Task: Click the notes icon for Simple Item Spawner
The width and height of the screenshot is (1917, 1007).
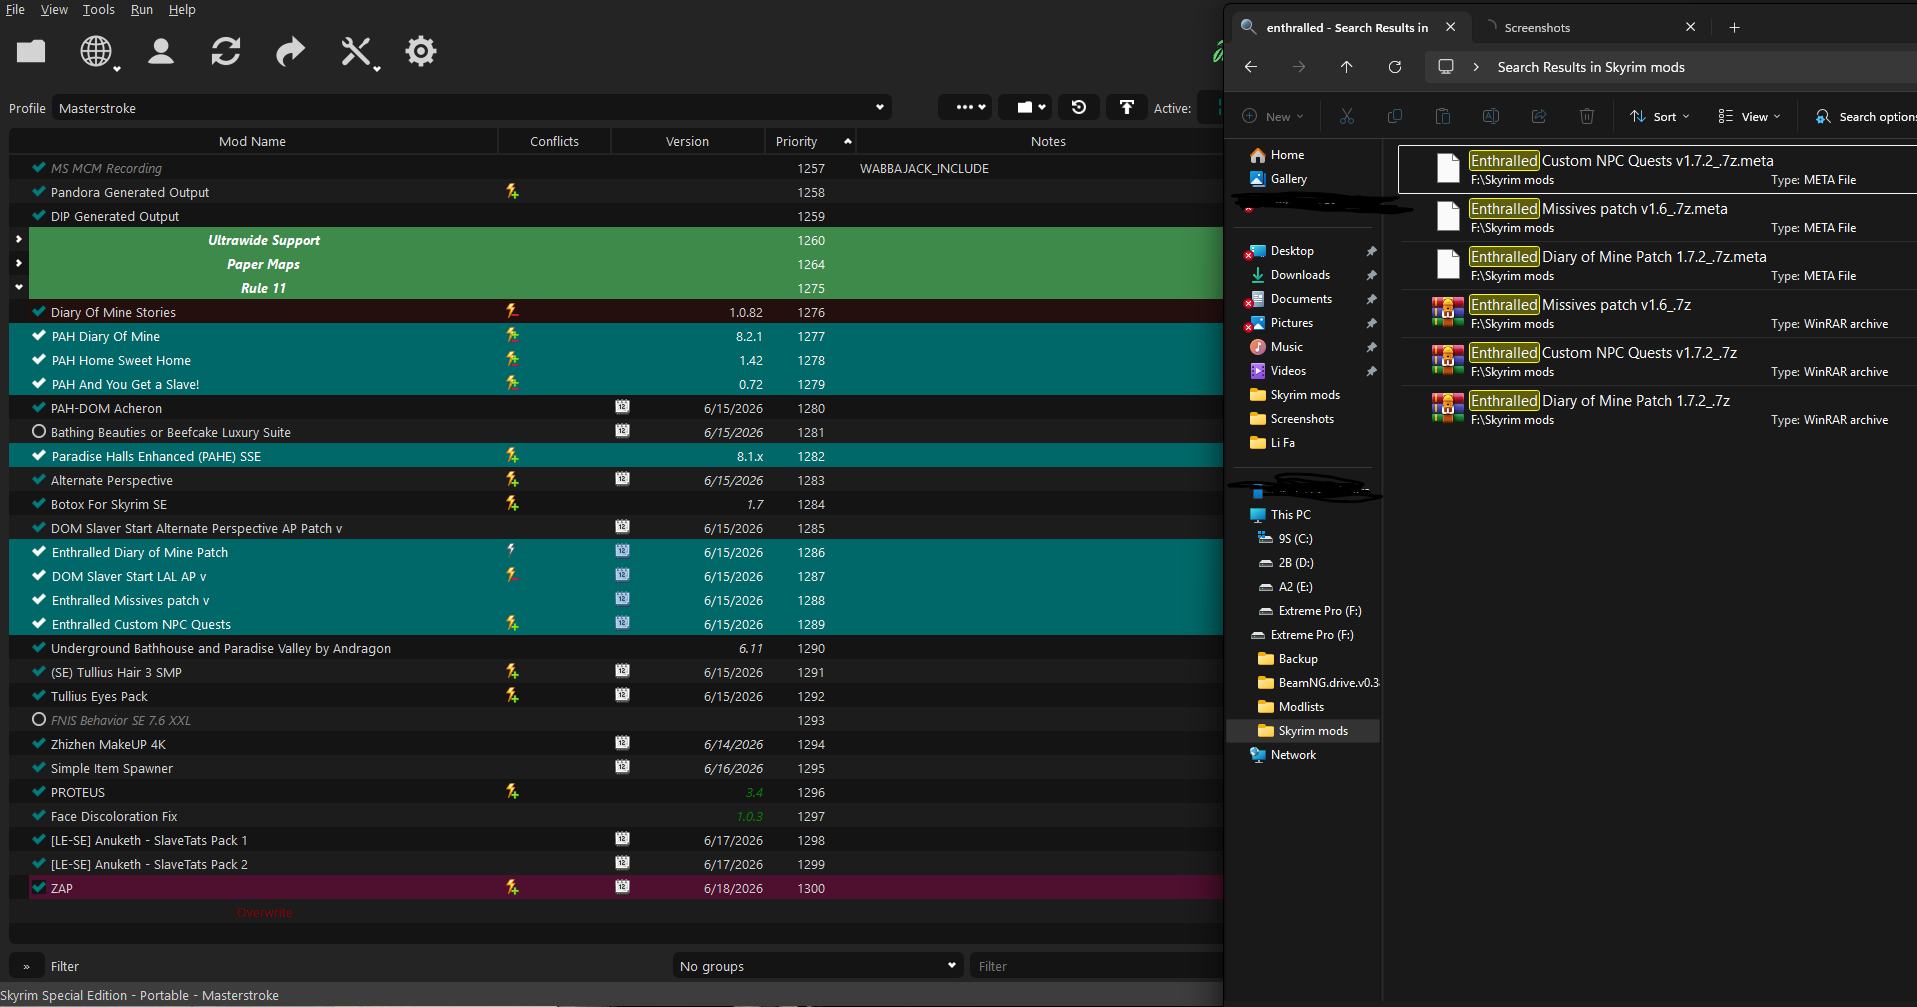Action: point(622,767)
